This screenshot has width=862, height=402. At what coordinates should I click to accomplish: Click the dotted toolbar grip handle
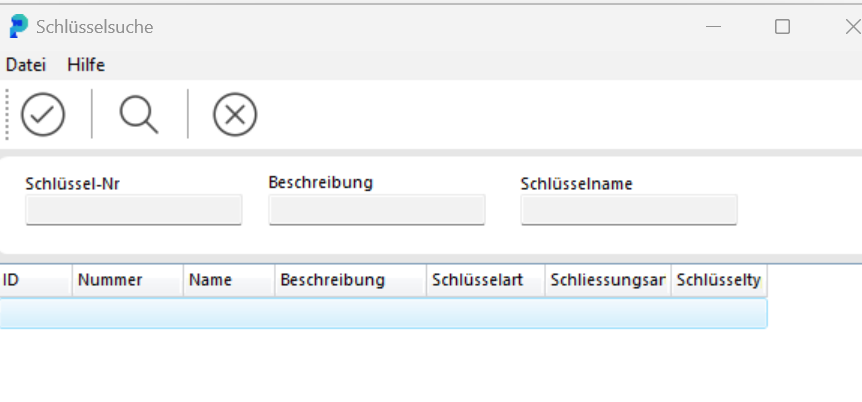click(x=7, y=114)
